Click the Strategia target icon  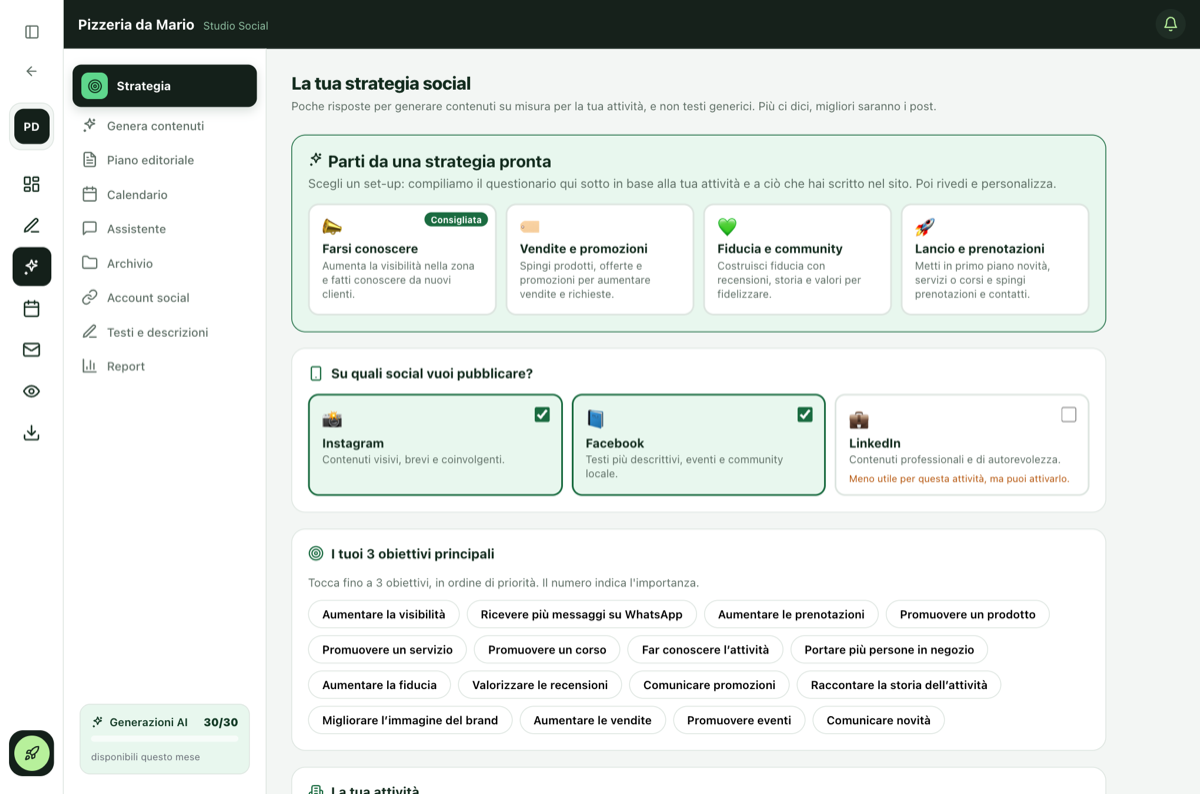pos(95,86)
